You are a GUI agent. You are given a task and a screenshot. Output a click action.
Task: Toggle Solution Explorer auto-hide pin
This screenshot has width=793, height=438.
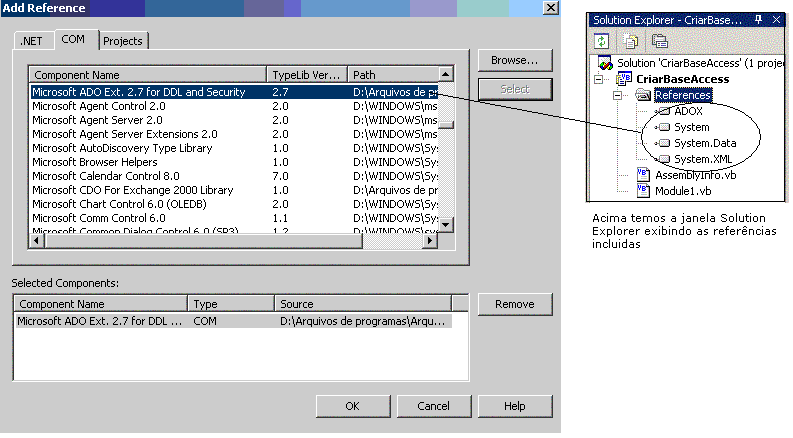tap(758, 20)
